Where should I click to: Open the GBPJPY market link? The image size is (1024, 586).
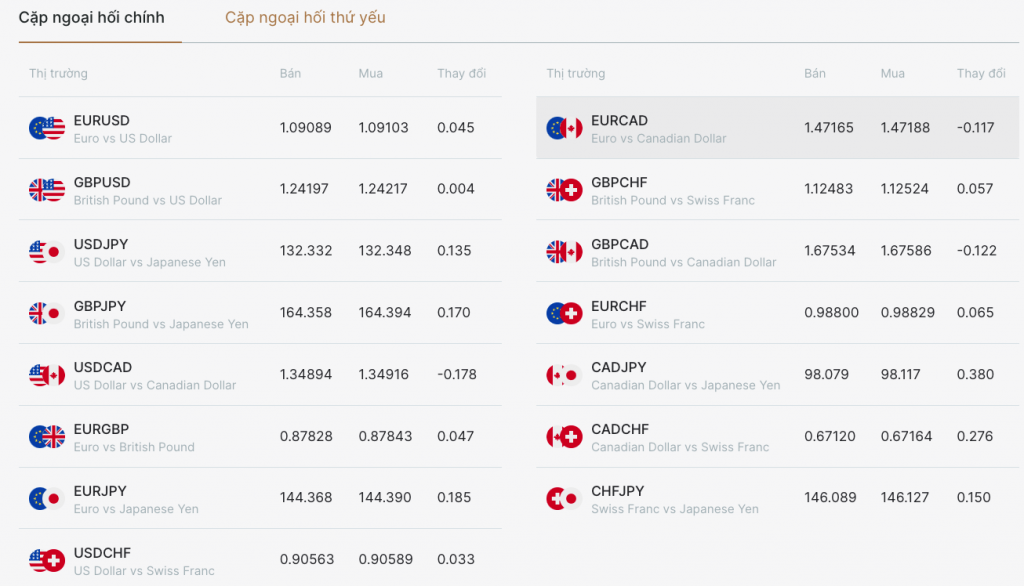pos(100,306)
